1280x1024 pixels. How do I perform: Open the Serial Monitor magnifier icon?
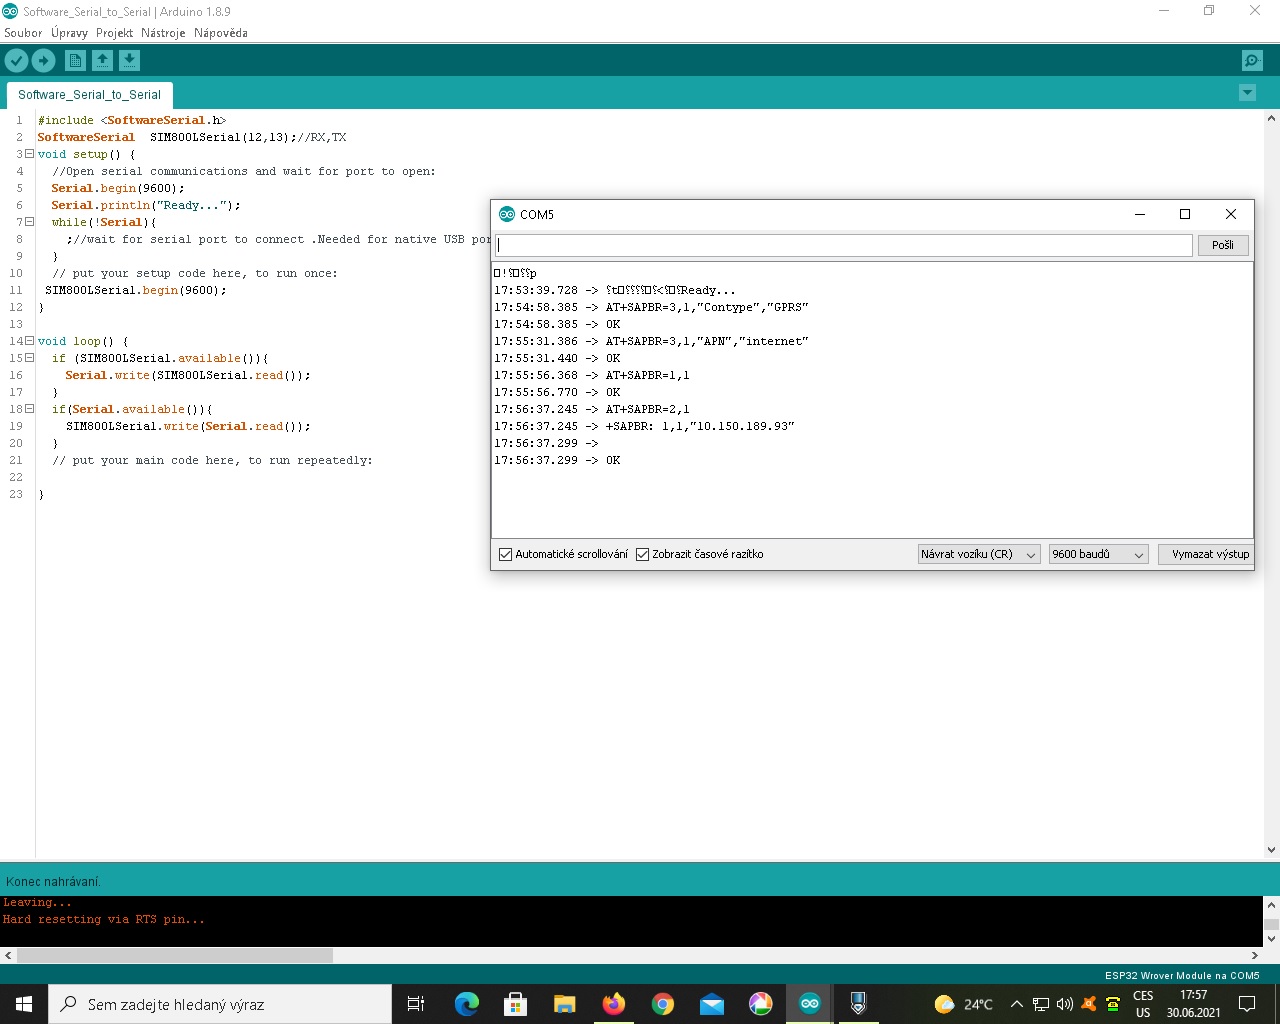click(x=1251, y=61)
